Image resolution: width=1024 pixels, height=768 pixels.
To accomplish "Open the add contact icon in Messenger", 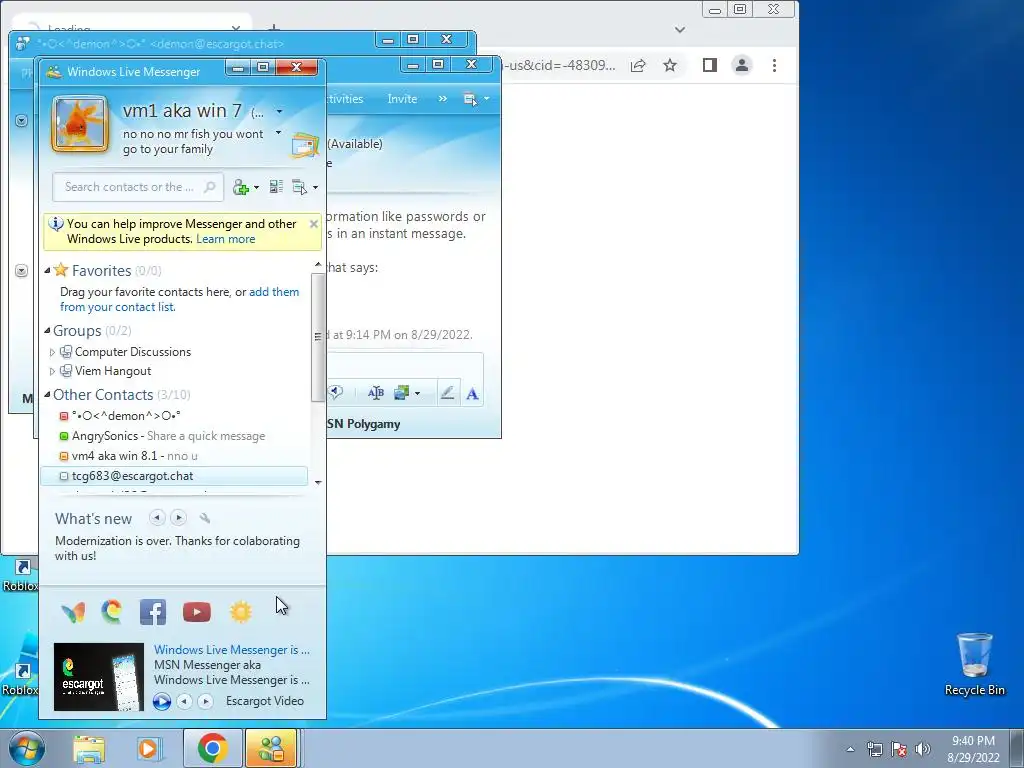I will (x=241, y=187).
